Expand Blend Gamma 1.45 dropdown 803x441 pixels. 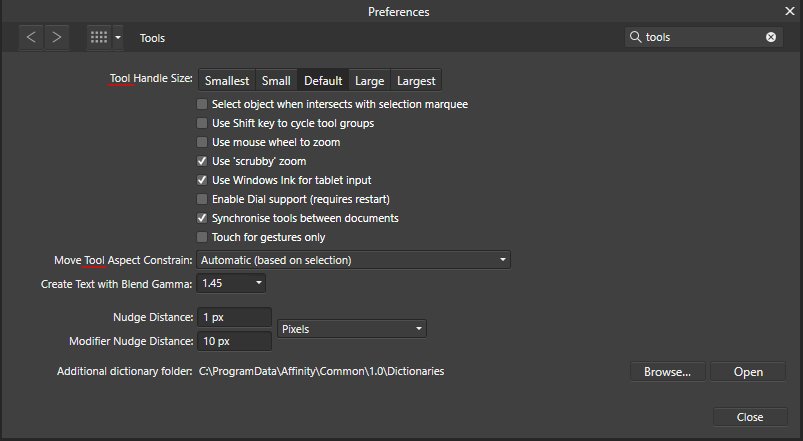(x=232, y=283)
